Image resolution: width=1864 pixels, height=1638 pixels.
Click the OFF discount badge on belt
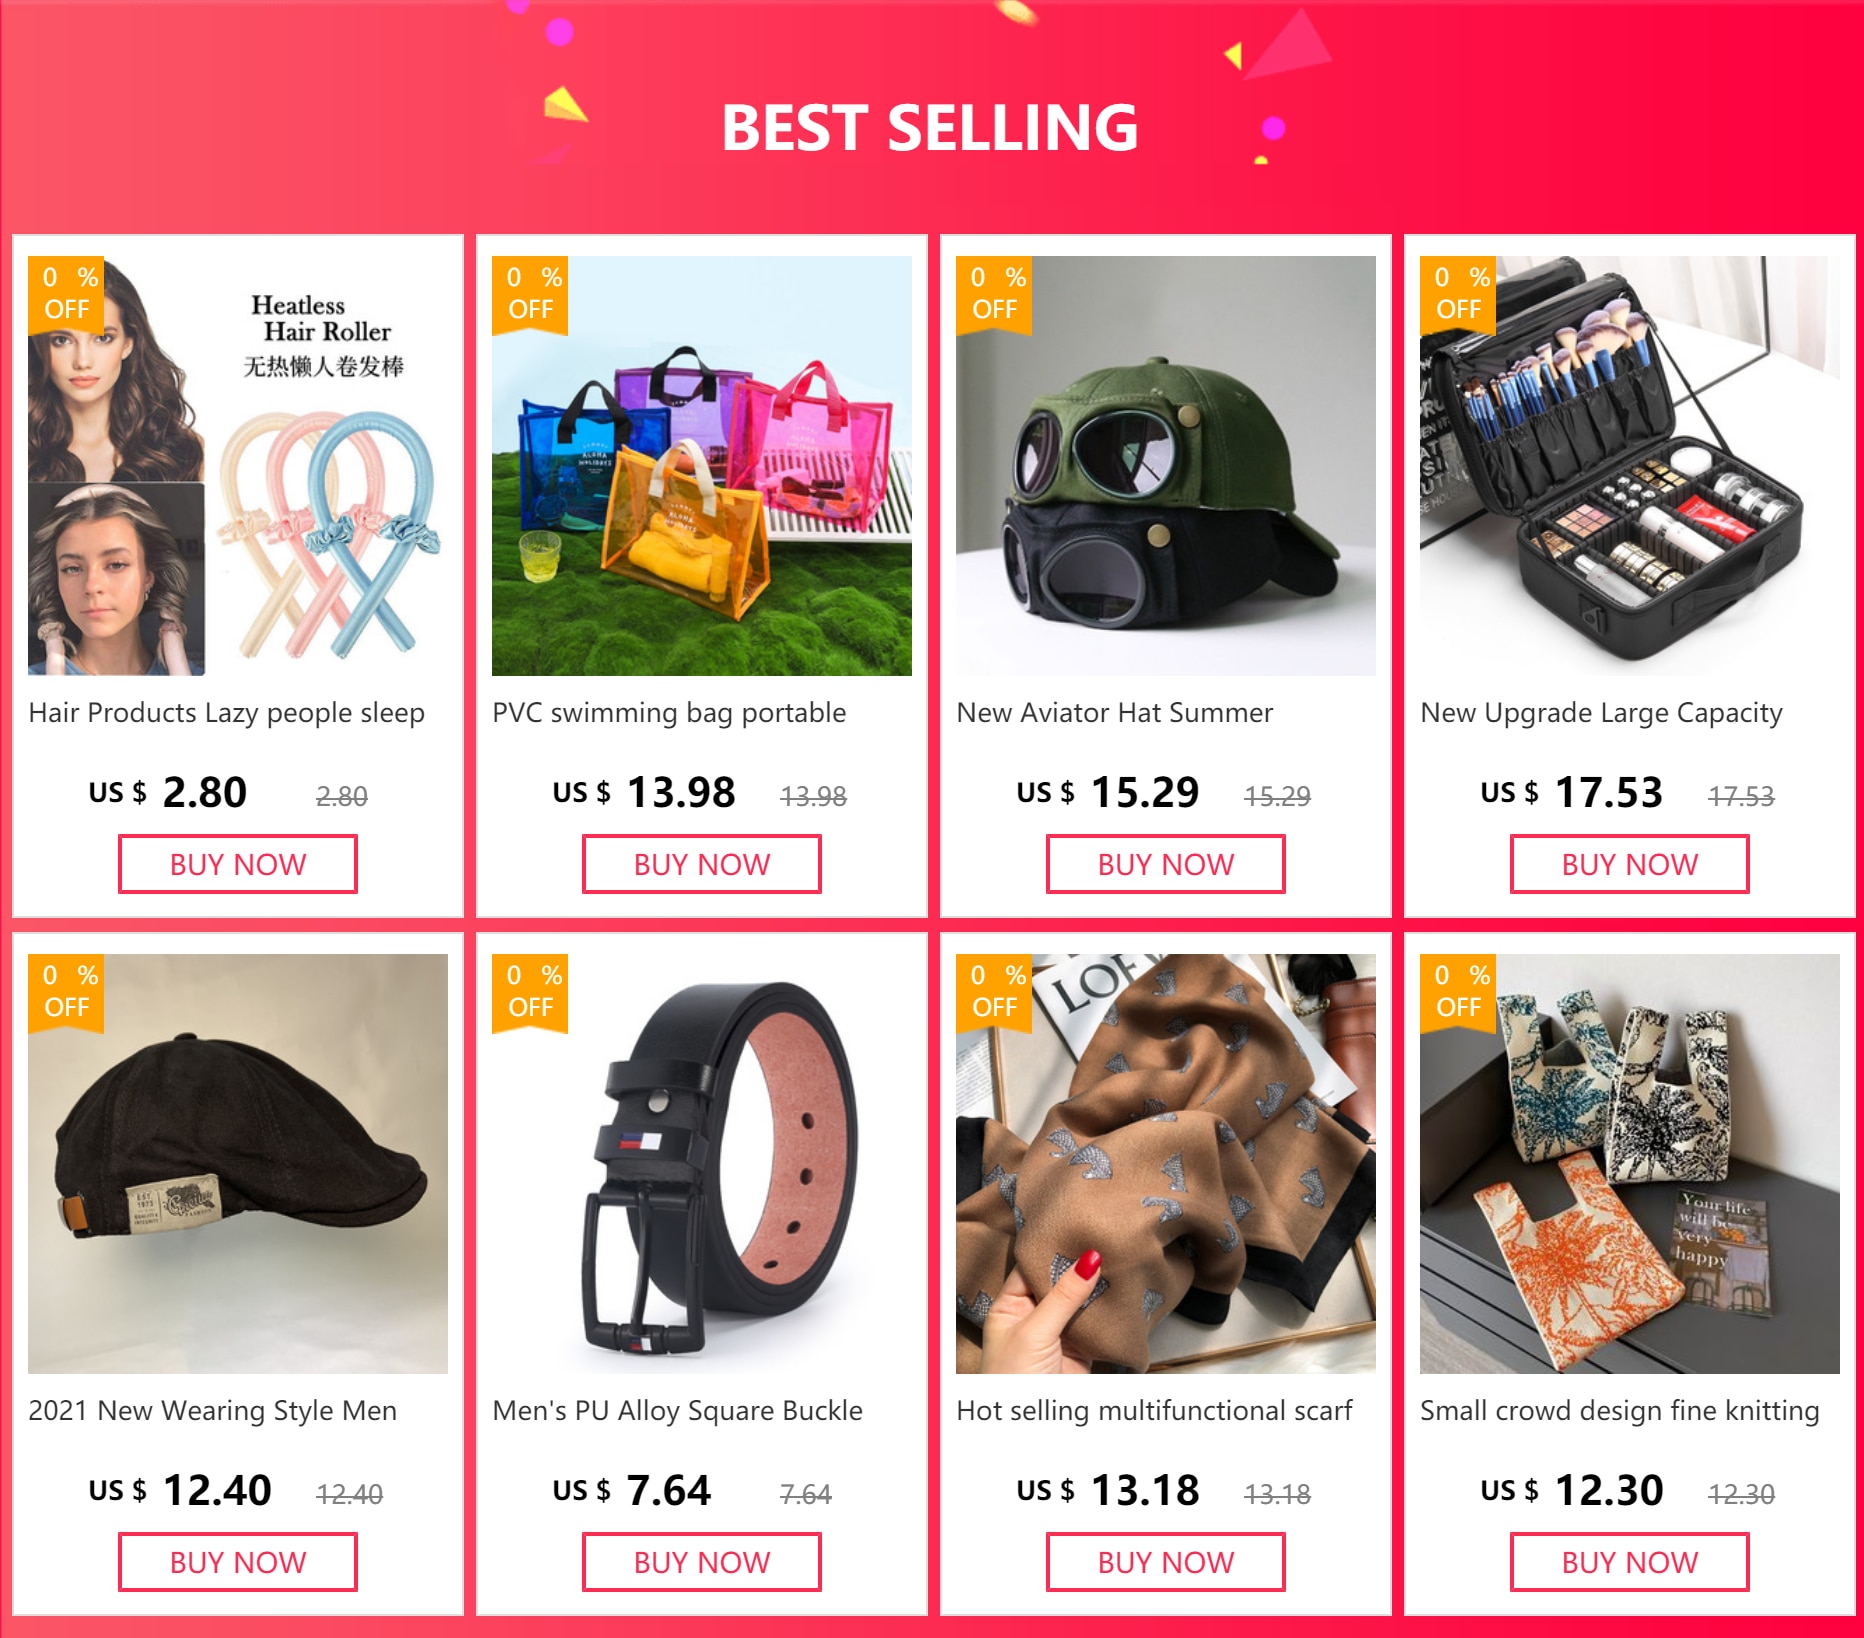pos(530,991)
